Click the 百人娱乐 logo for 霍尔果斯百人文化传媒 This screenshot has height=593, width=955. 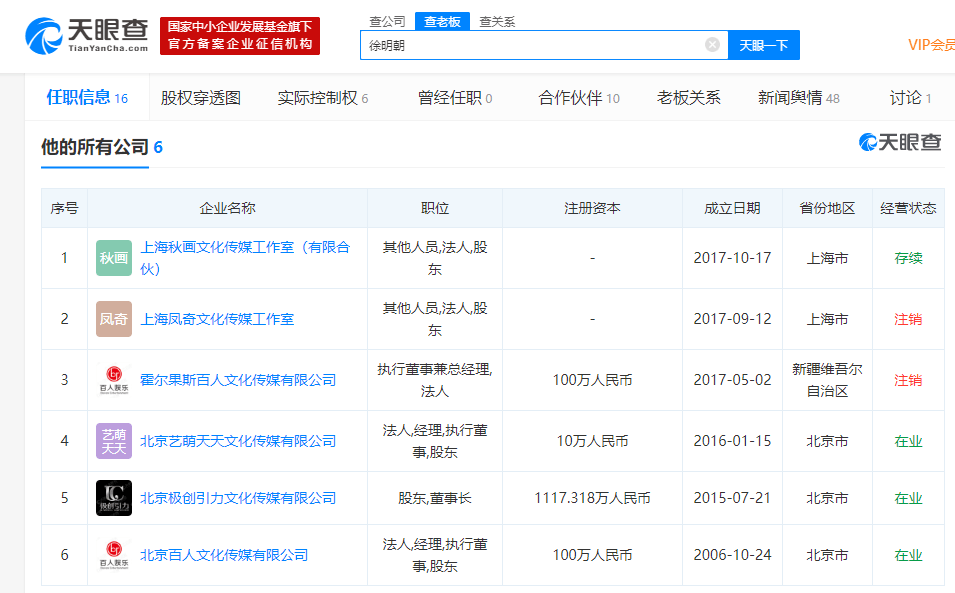coord(113,380)
